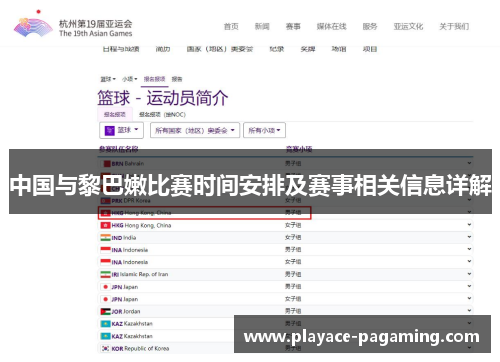Open the 所有小项 events dropdown

point(264,130)
